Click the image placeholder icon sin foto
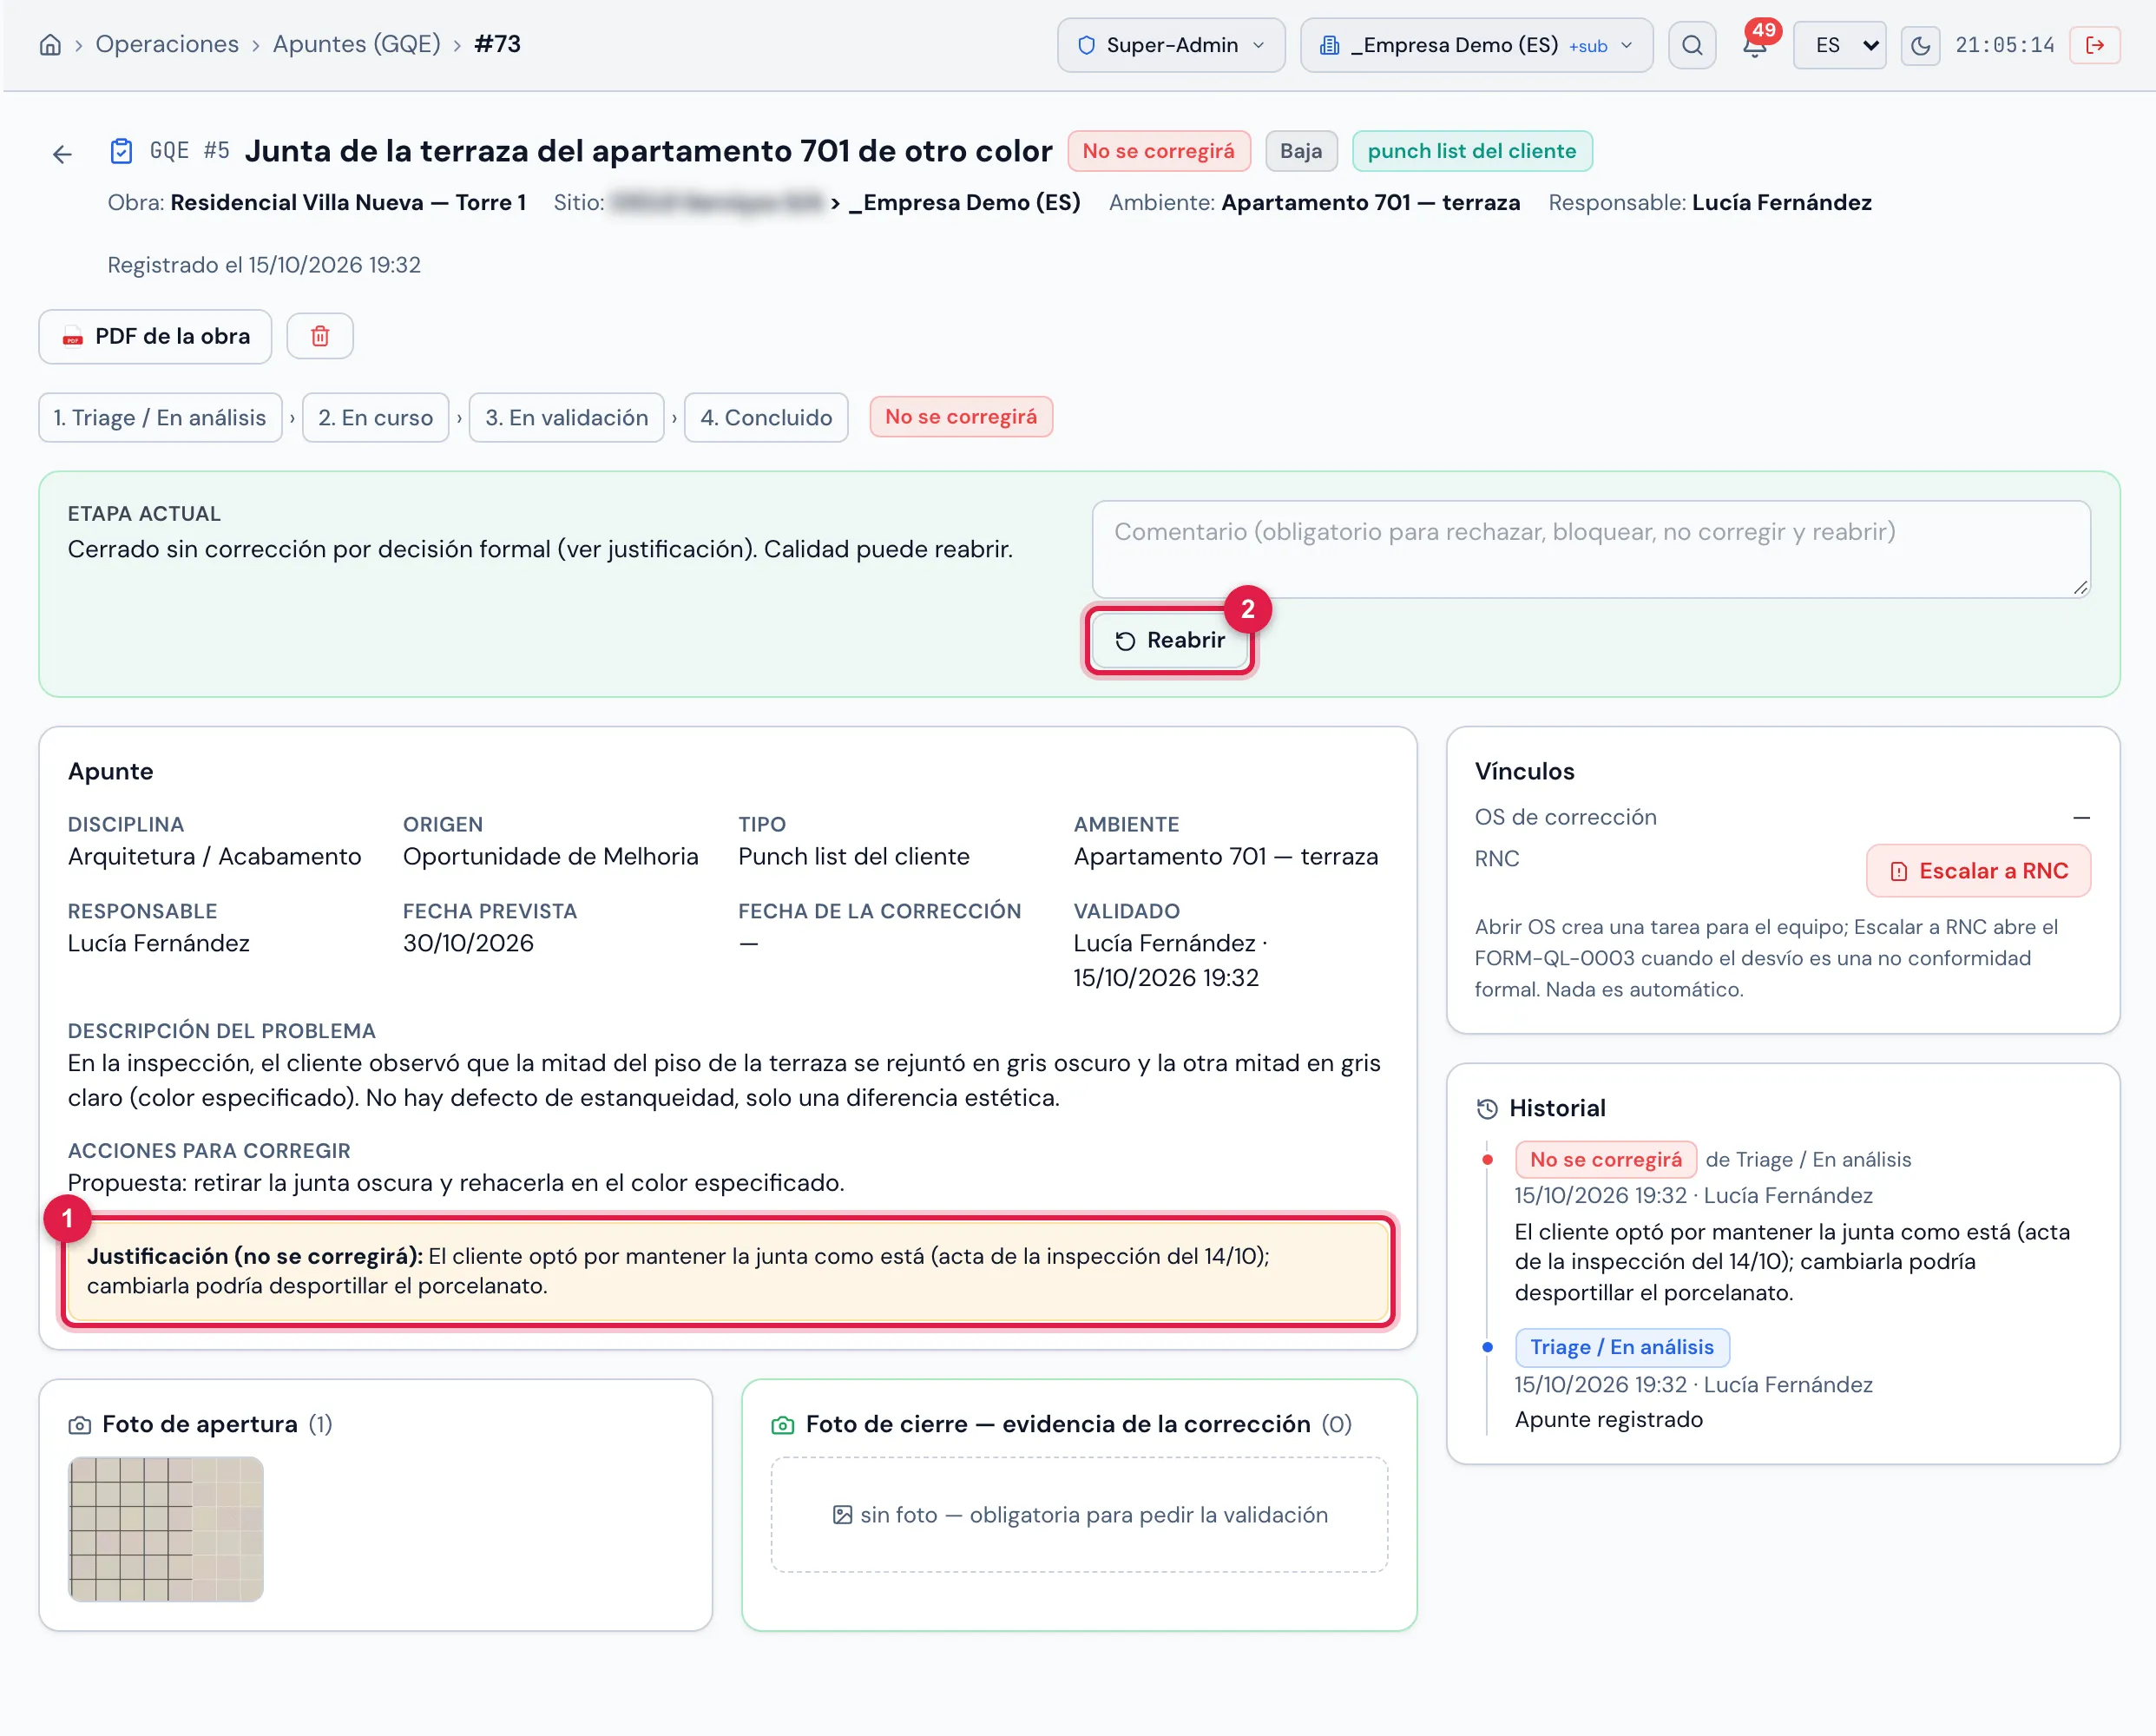The width and height of the screenshot is (2156, 1736). coord(843,1515)
